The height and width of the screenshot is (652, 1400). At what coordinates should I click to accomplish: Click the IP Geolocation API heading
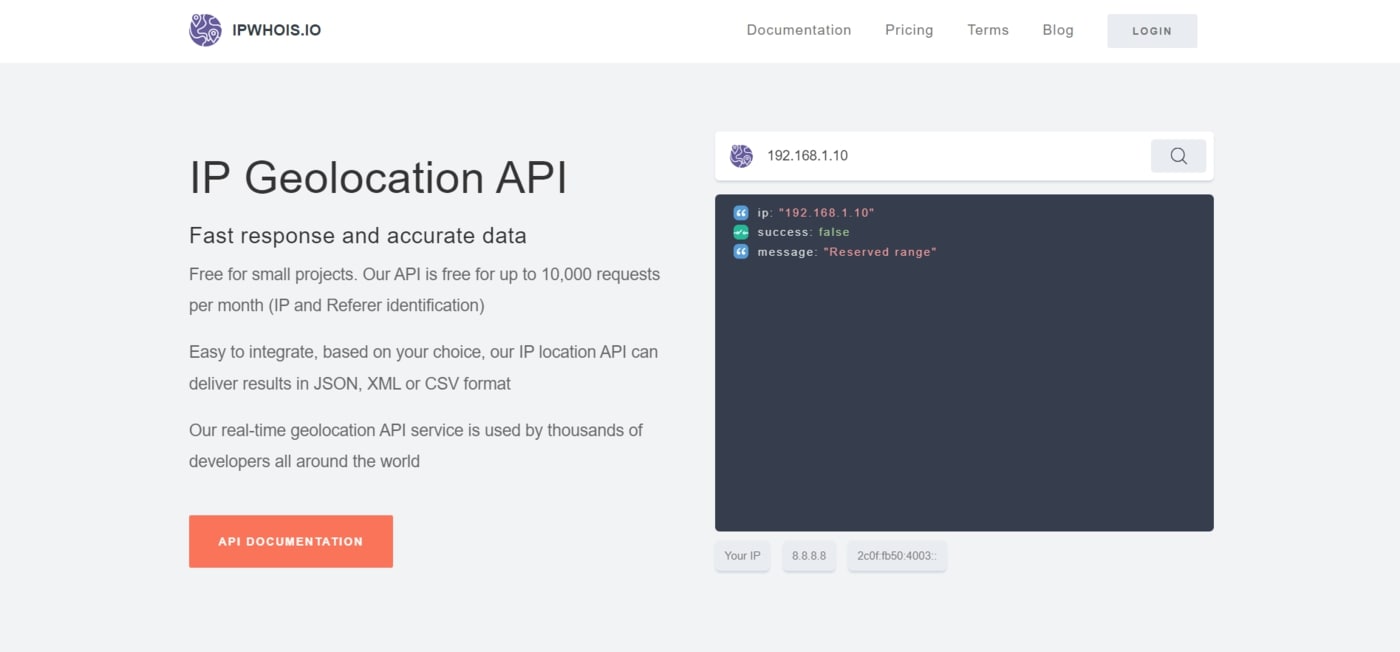coord(378,178)
